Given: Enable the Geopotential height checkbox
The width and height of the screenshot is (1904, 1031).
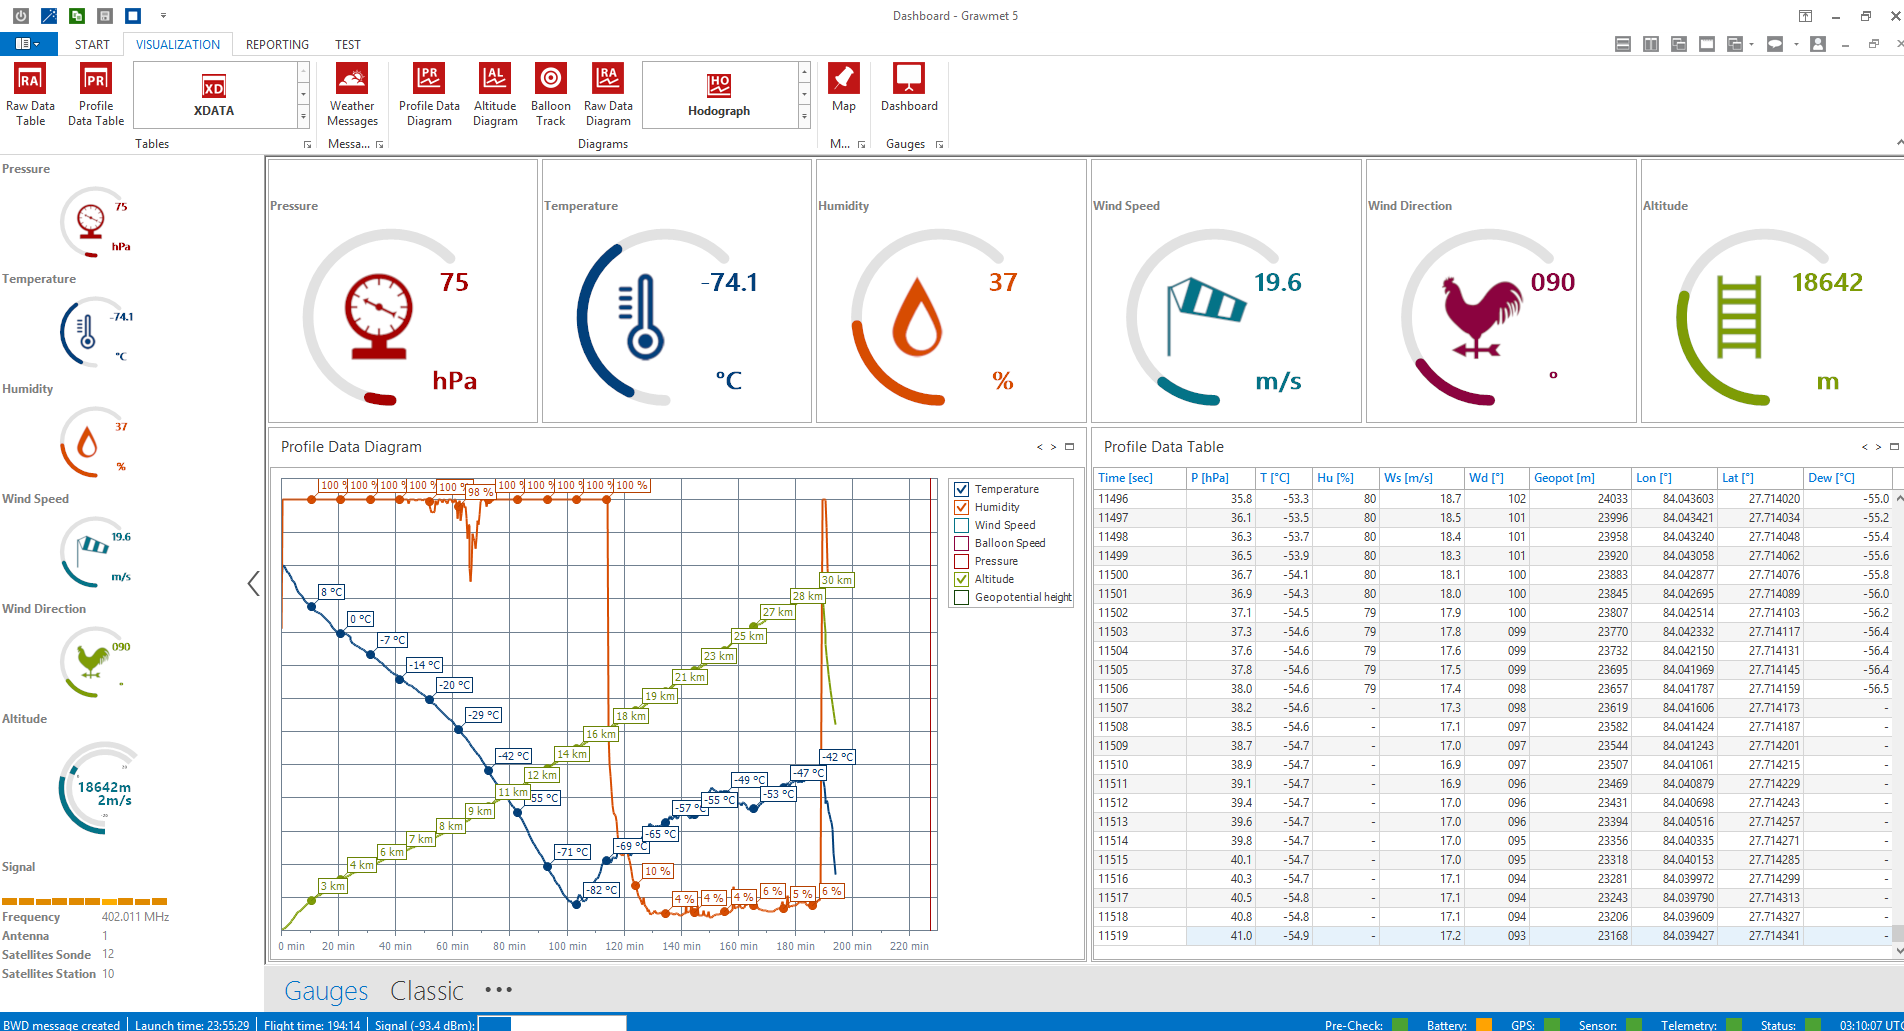Looking at the screenshot, I should [962, 597].
